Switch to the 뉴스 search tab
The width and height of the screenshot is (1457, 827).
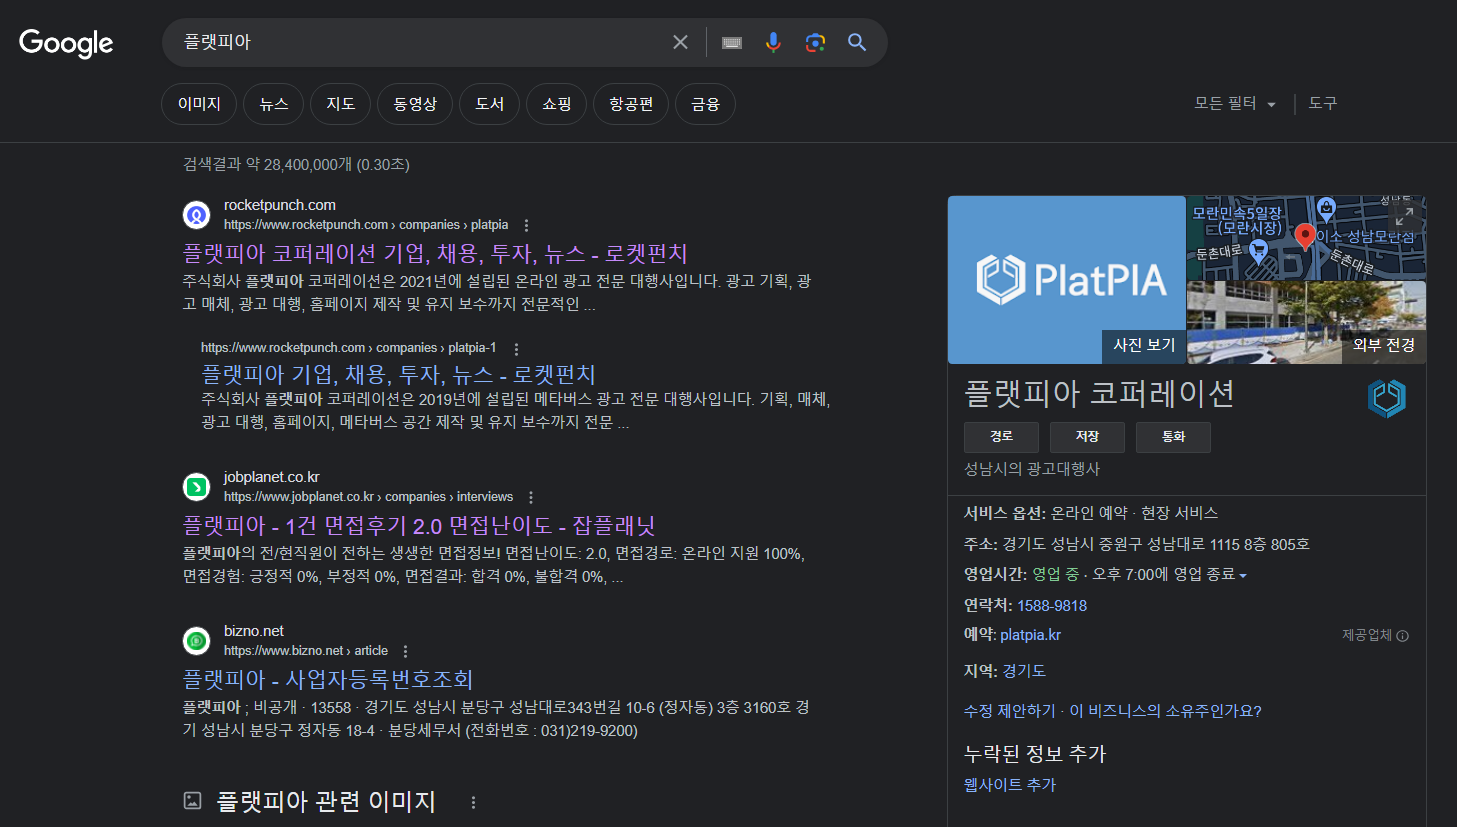coord(274,104)
